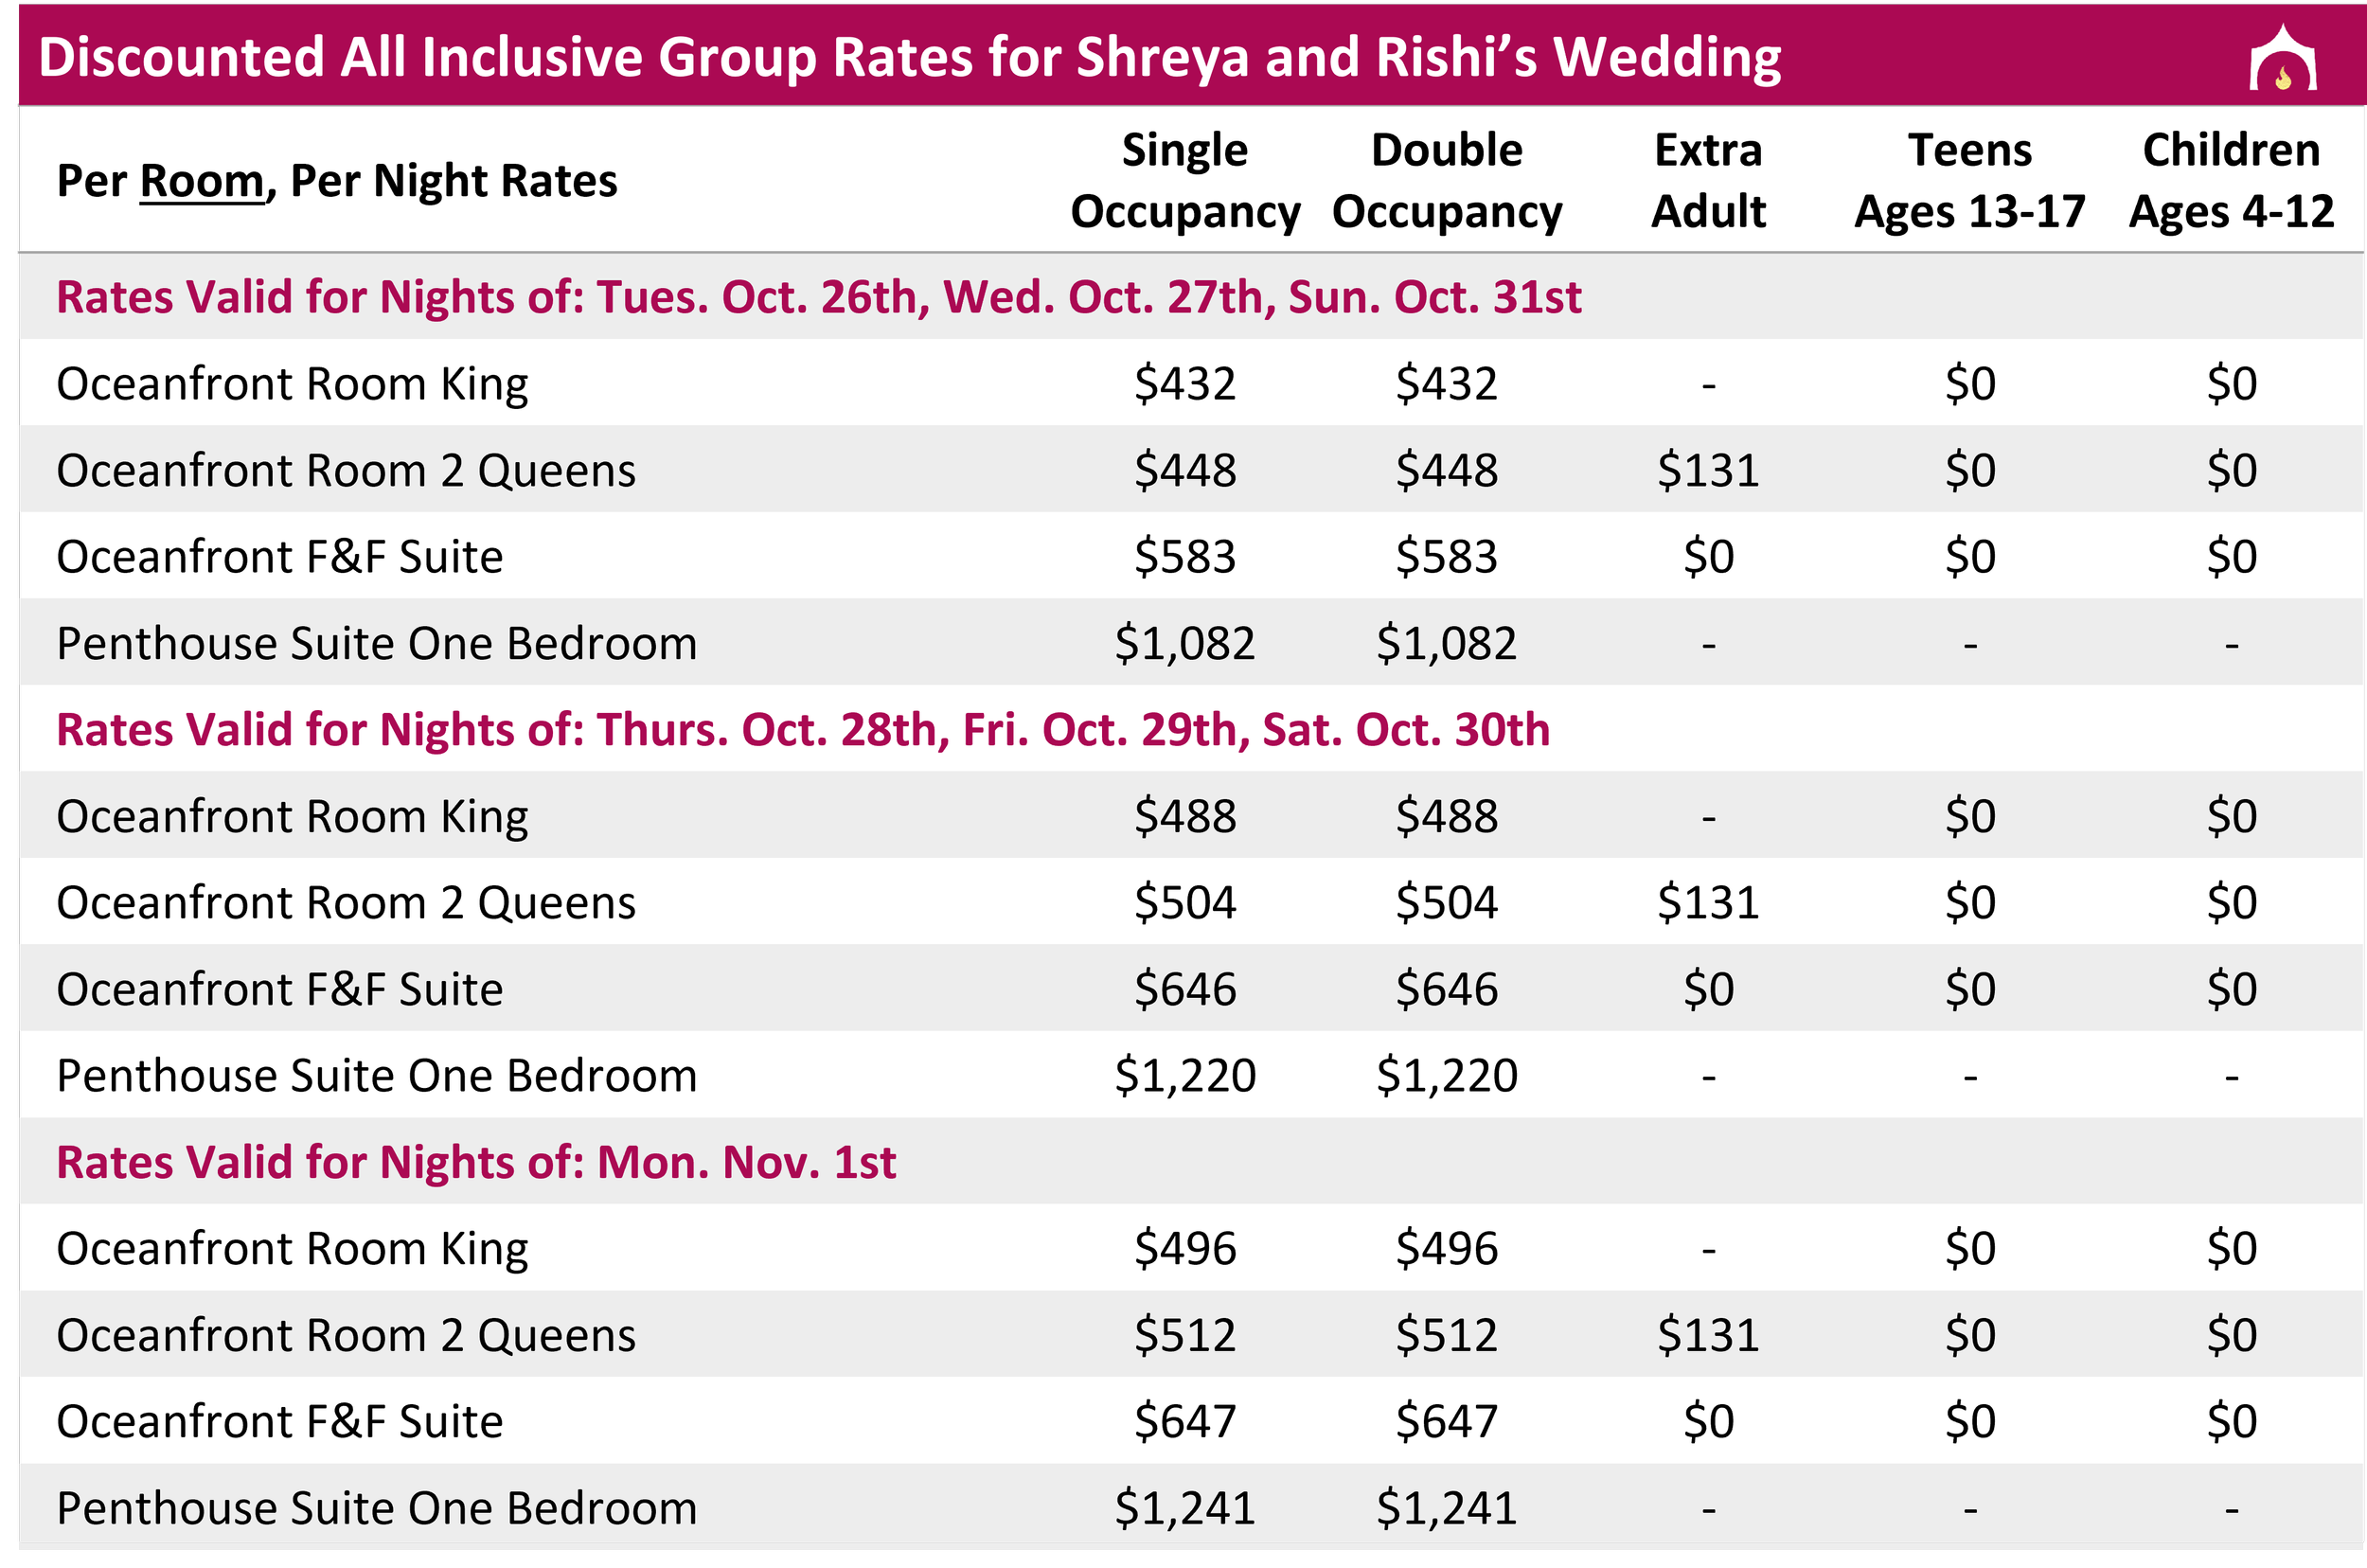Select the $448 double occupancy 2 Queens rate

(x=1447, y=471)
